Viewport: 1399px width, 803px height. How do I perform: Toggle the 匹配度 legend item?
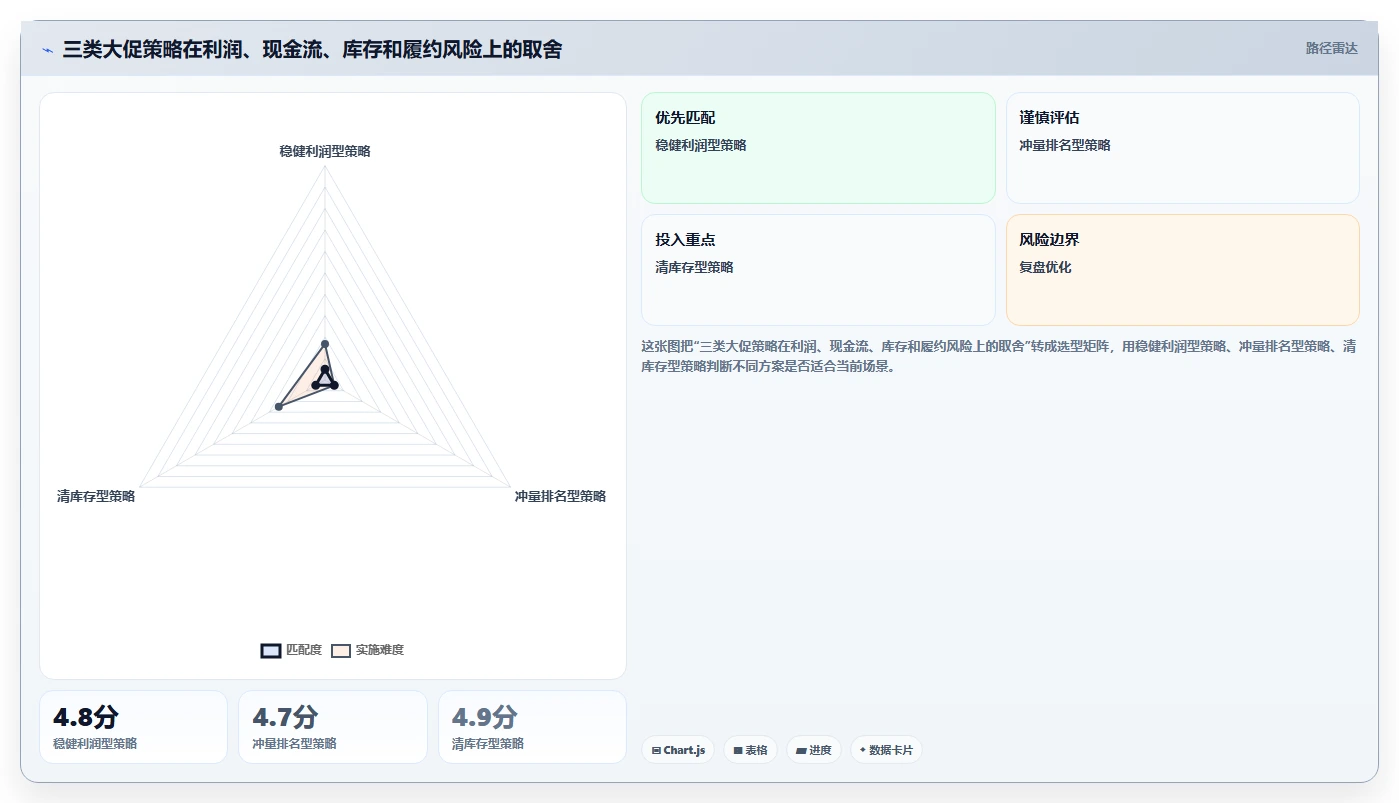coord(291,650)
